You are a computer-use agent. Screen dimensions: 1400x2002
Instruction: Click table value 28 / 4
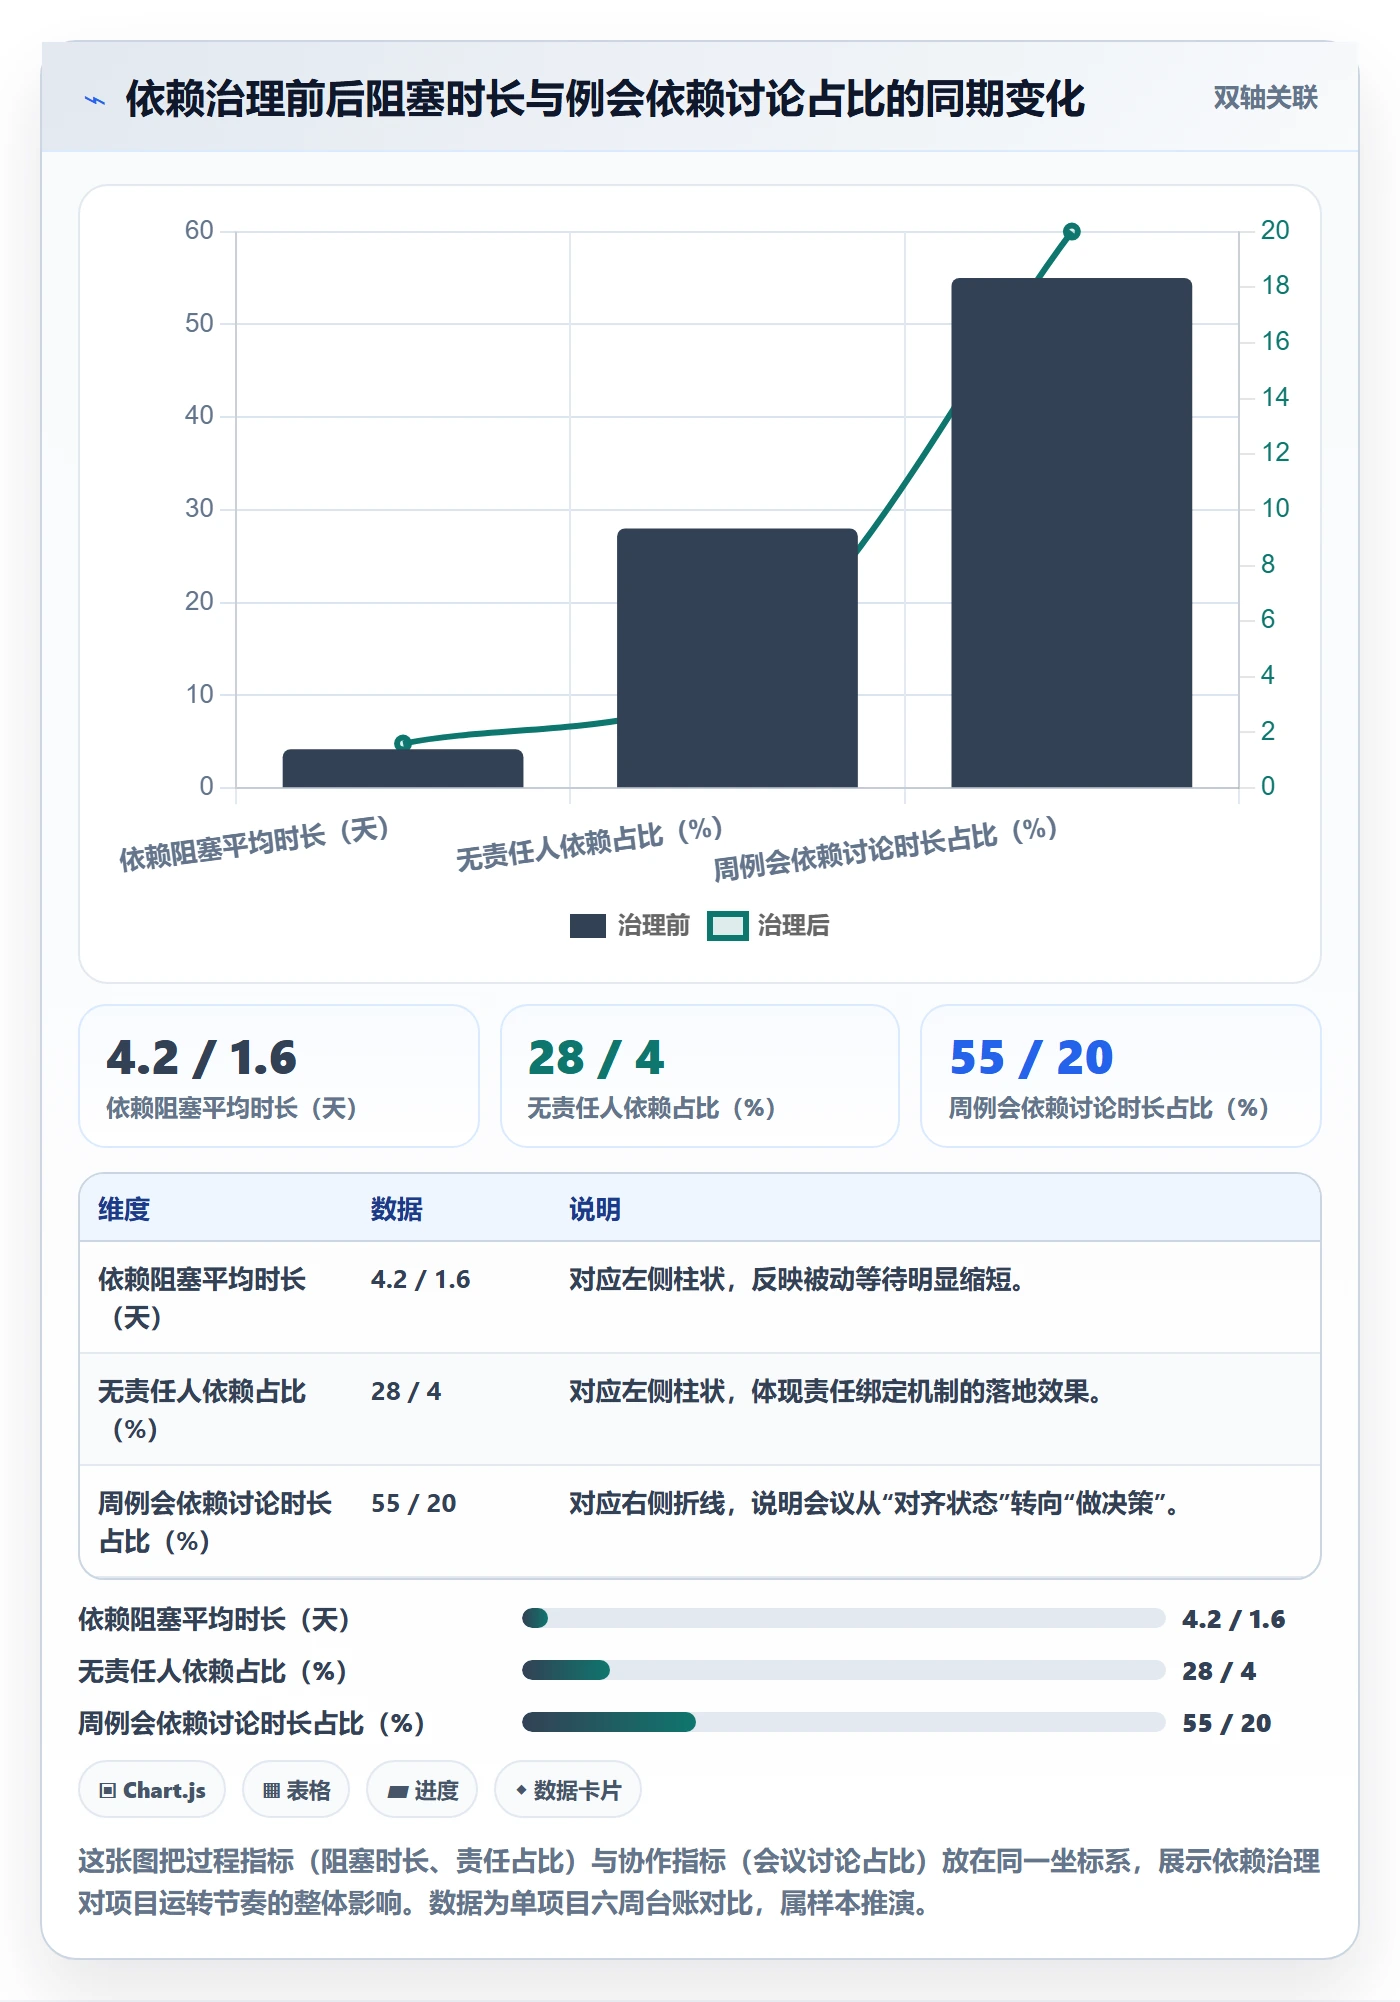coord(406,1392)
